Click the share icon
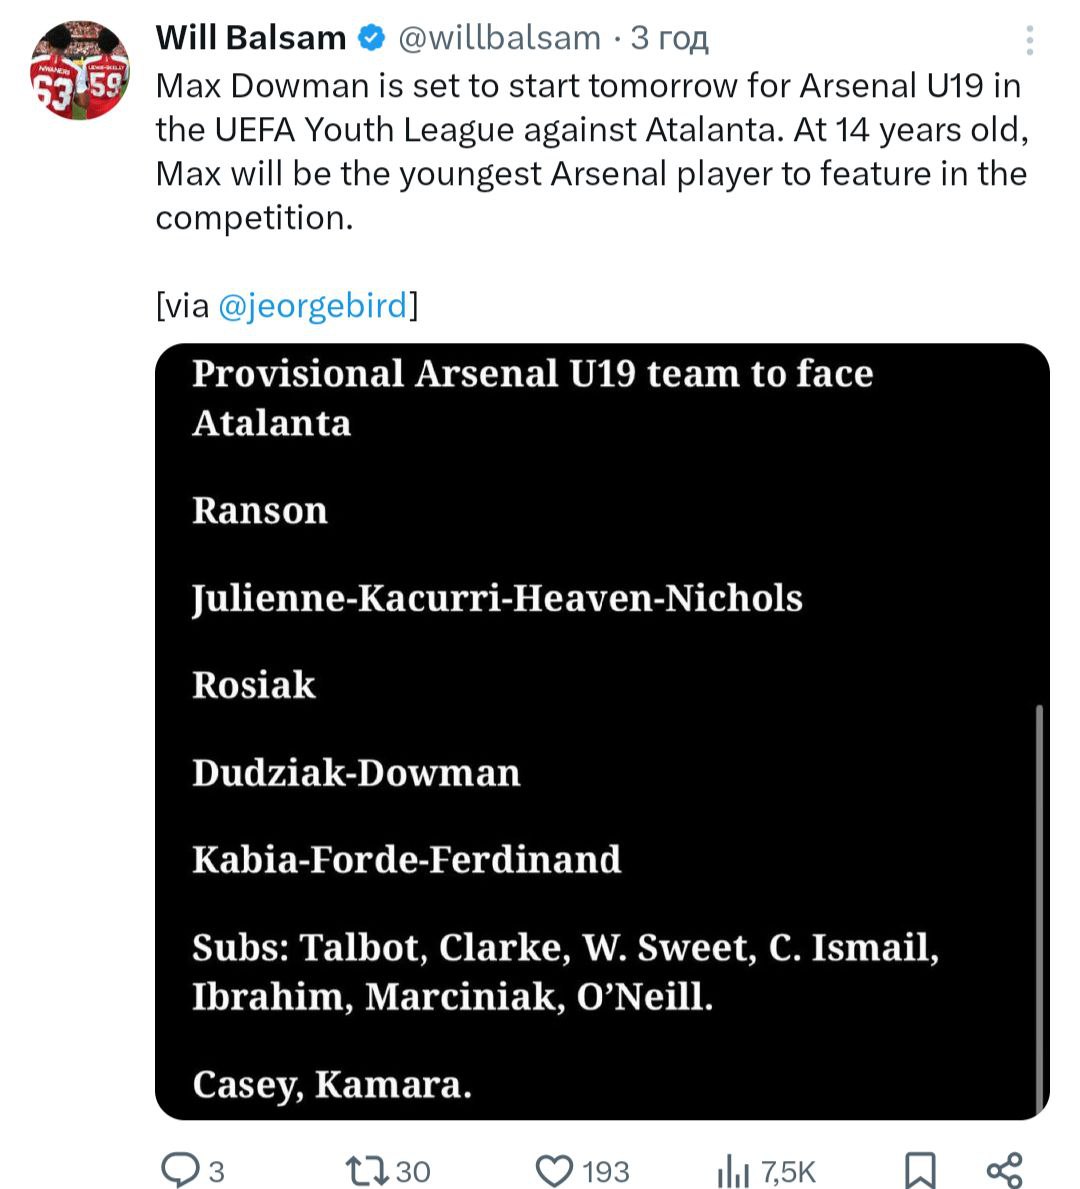This screenshot has width=1080, height=1189. pyautogui.click(x=1004, y=1169)
